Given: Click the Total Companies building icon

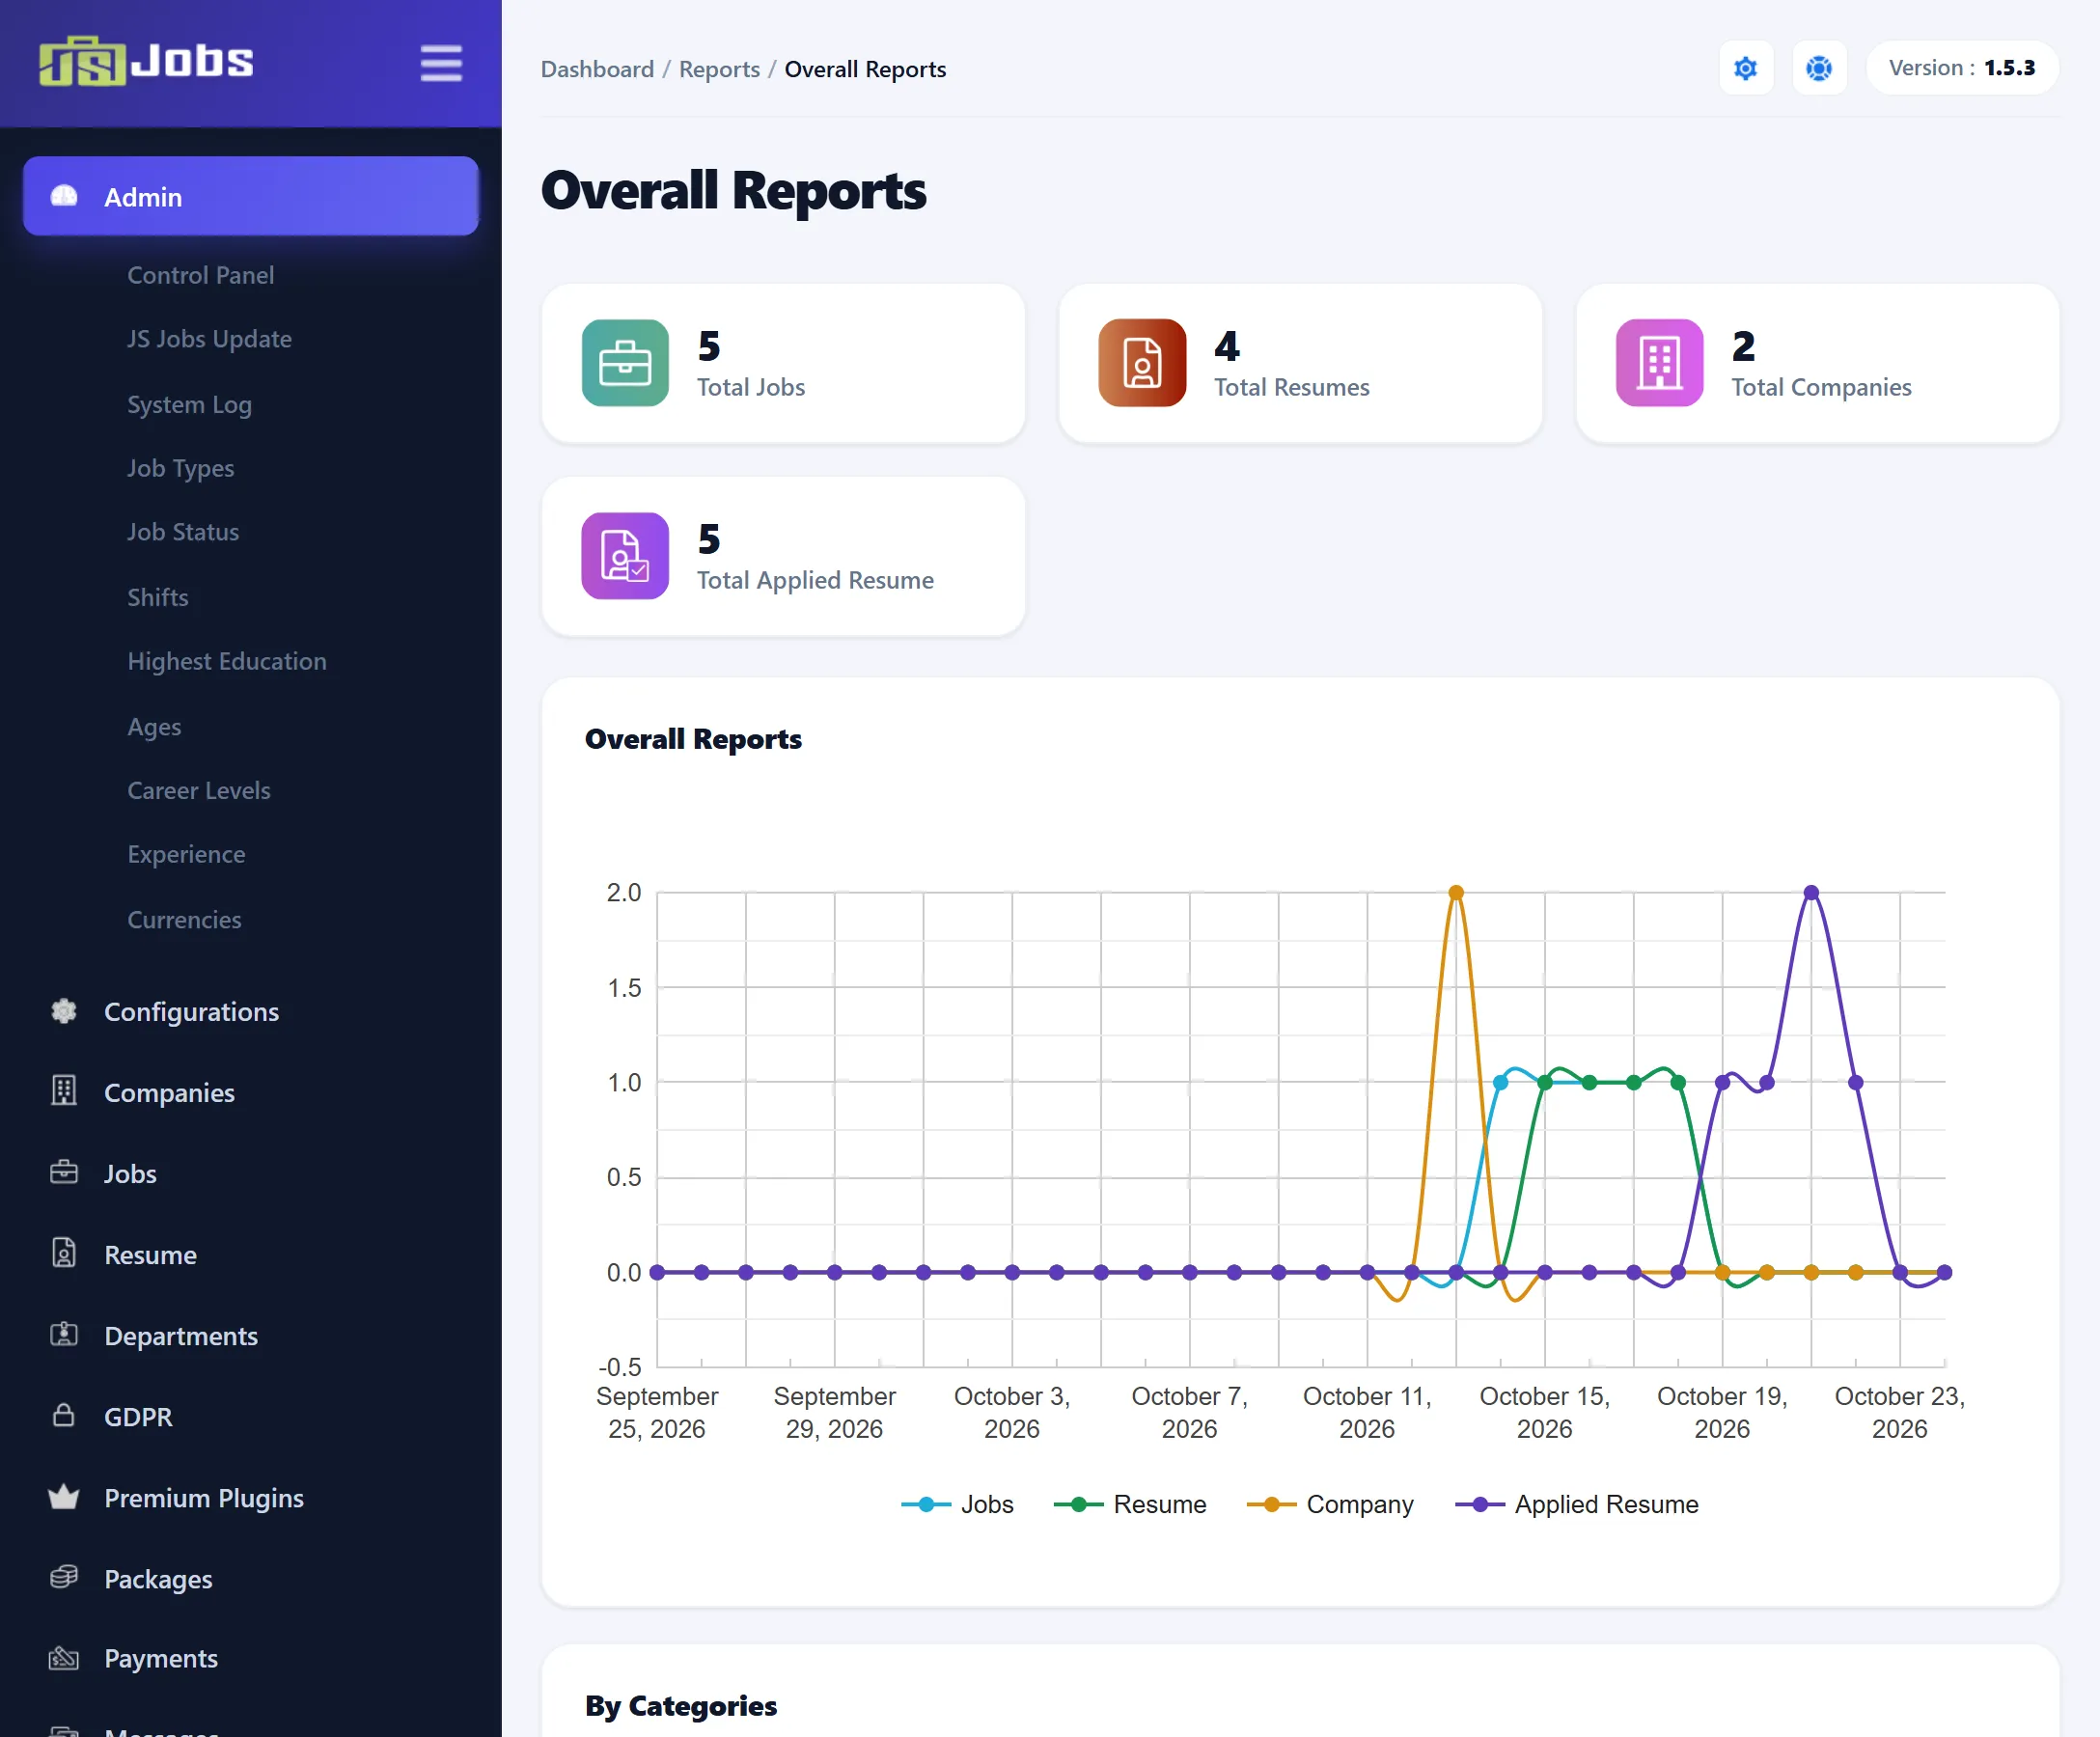Looking at the screenshot, I should click(1659, 363).
